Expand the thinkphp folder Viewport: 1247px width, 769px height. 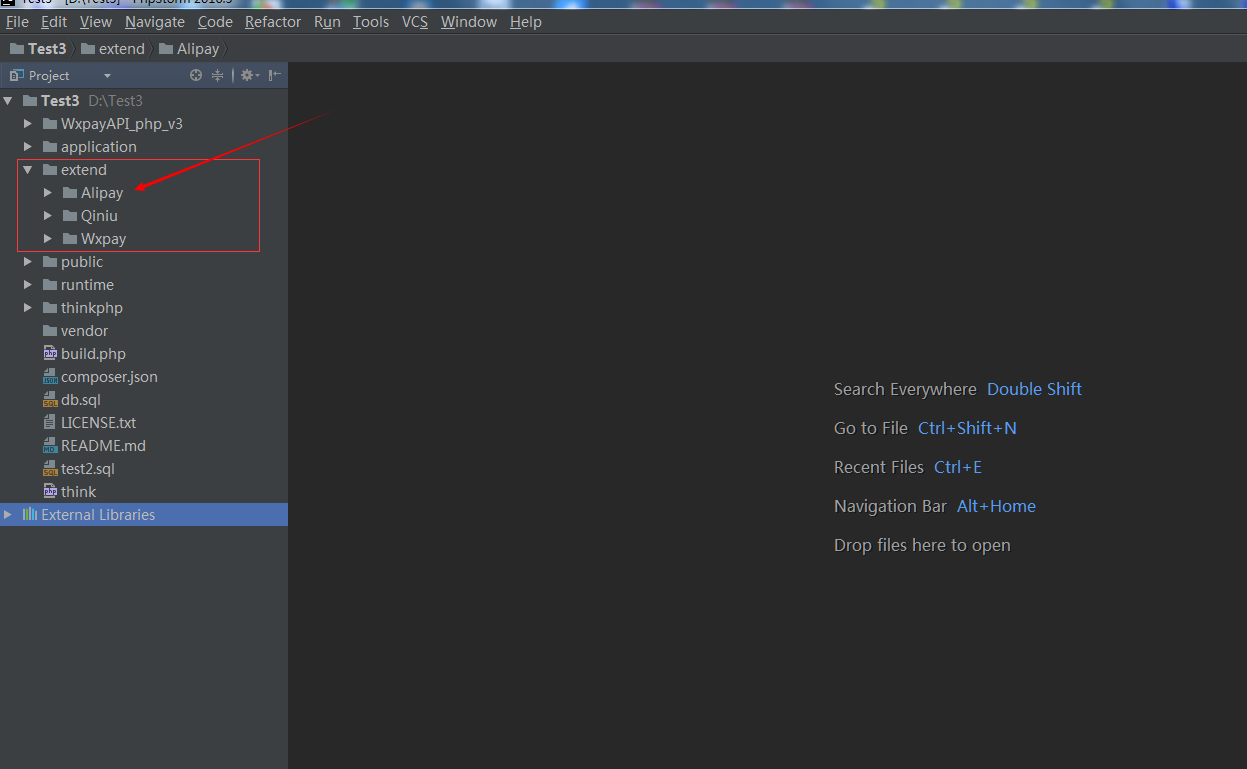pos(28,308)
